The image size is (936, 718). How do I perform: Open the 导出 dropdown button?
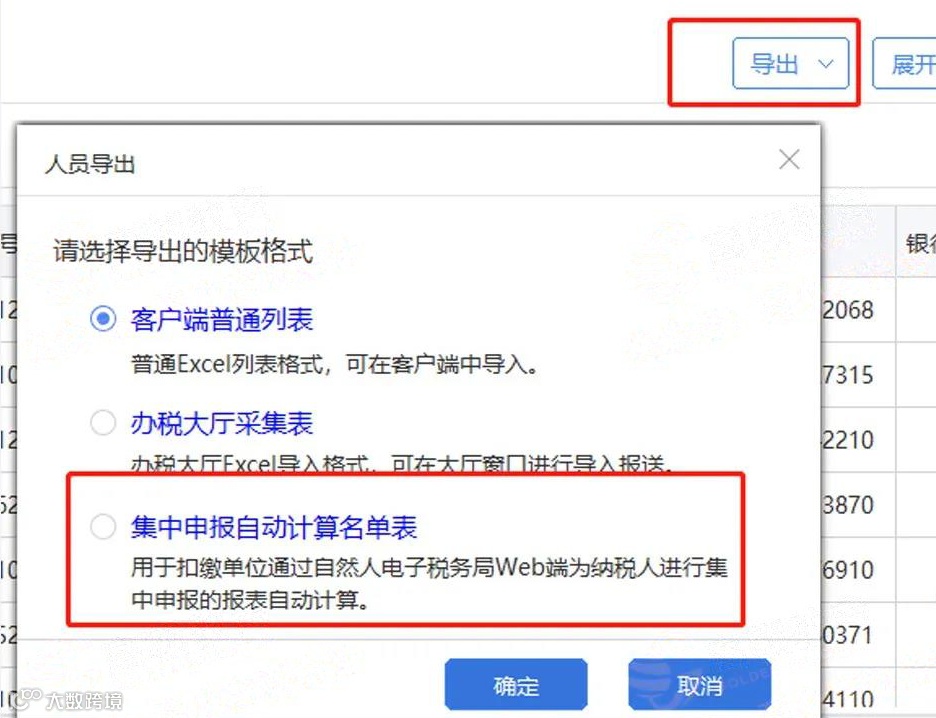click(x=790, y=63)
